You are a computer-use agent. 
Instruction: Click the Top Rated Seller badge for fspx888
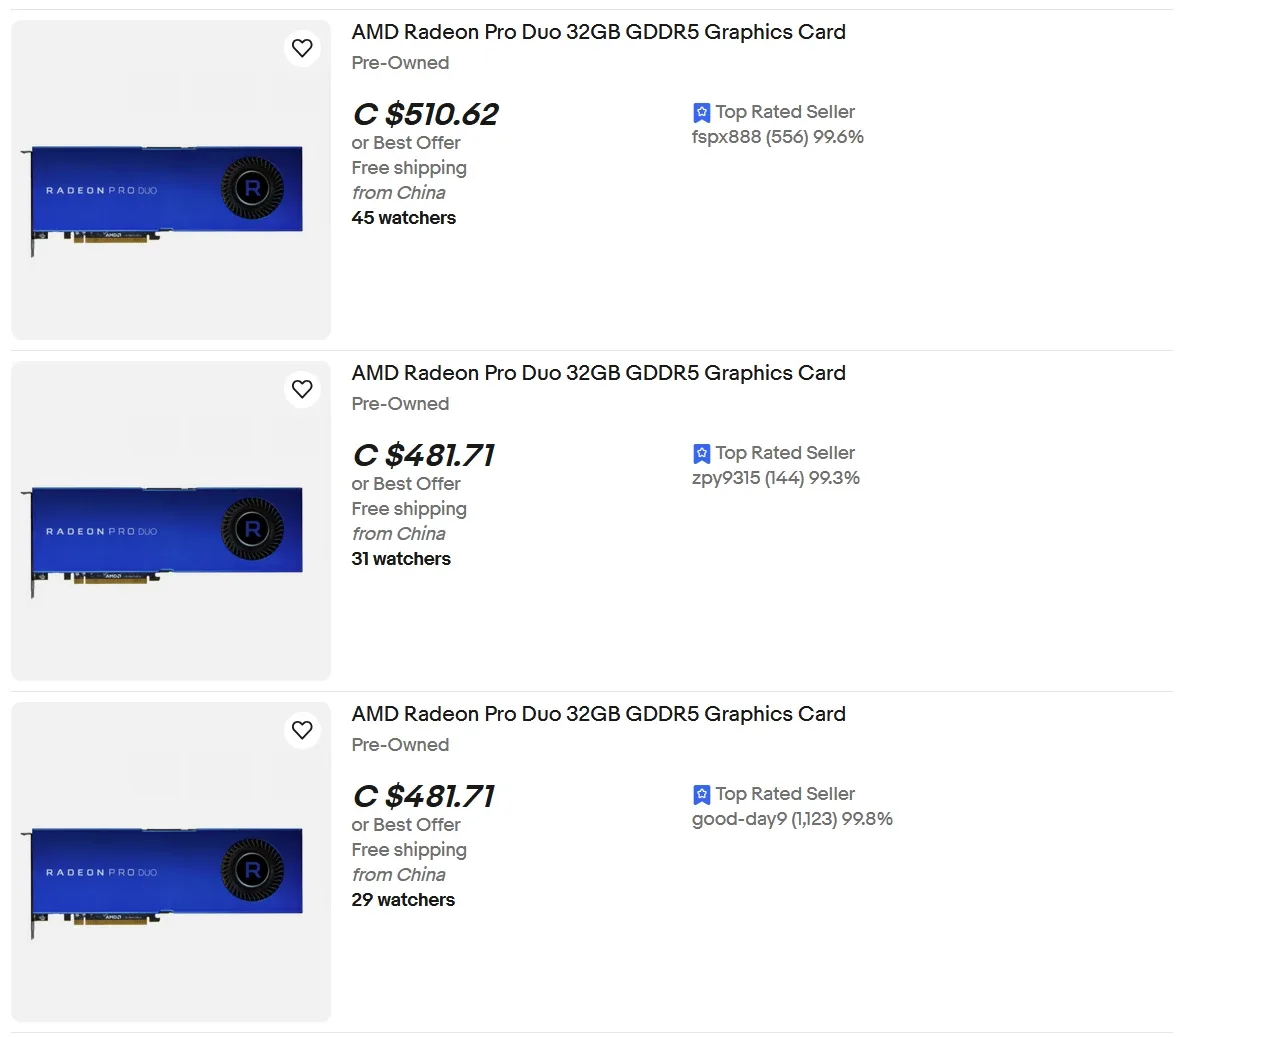point(701,111)
